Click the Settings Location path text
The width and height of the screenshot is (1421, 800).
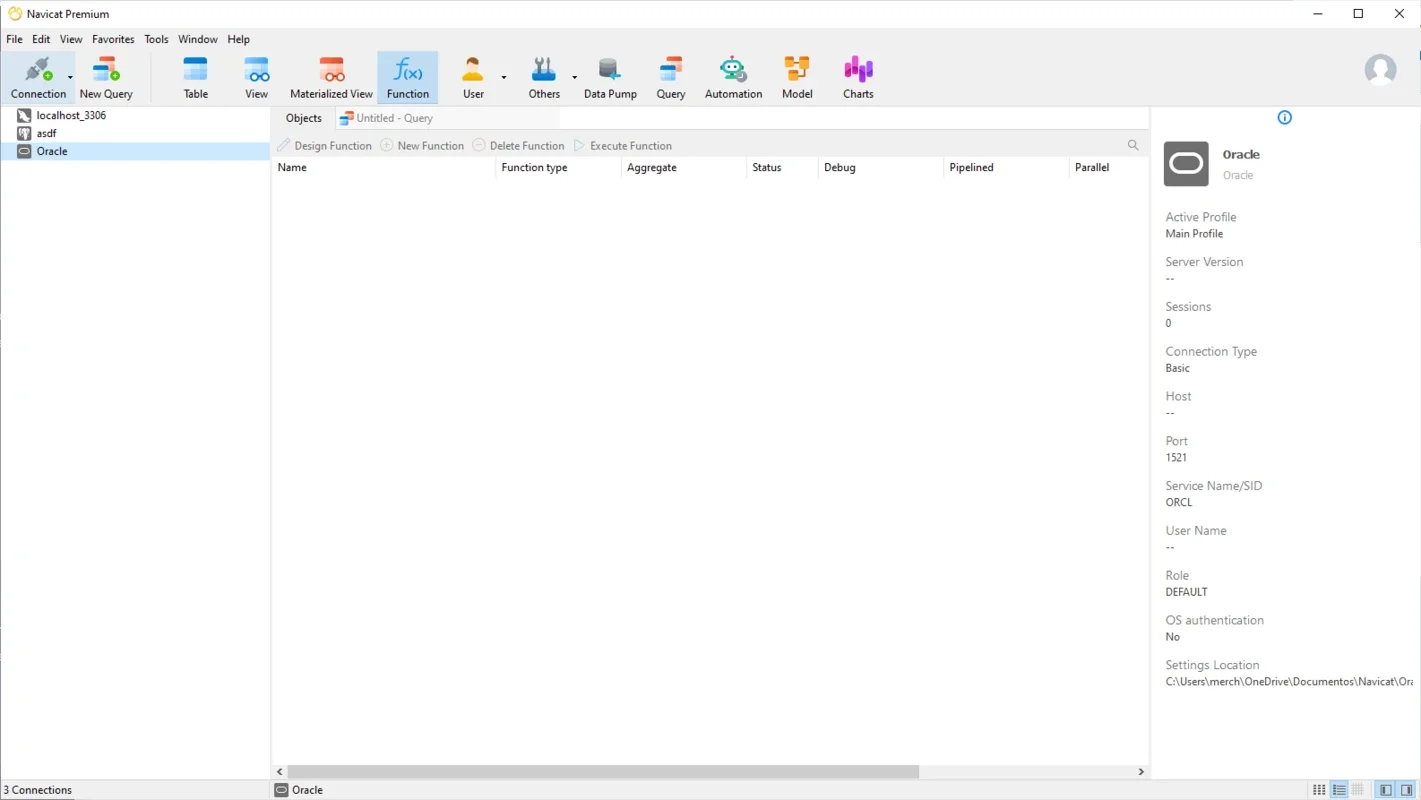[x=1289, y=681]
